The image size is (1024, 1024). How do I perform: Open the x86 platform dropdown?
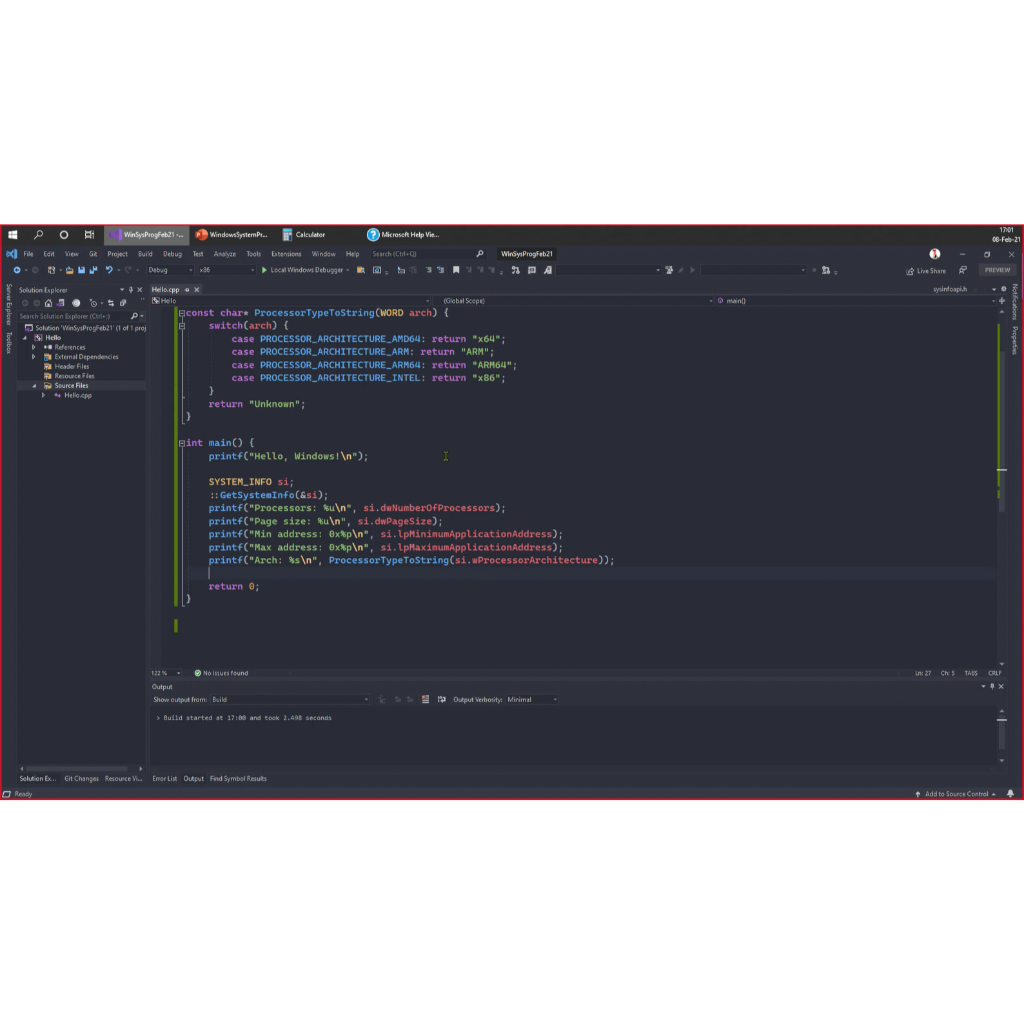click(226, 270)
